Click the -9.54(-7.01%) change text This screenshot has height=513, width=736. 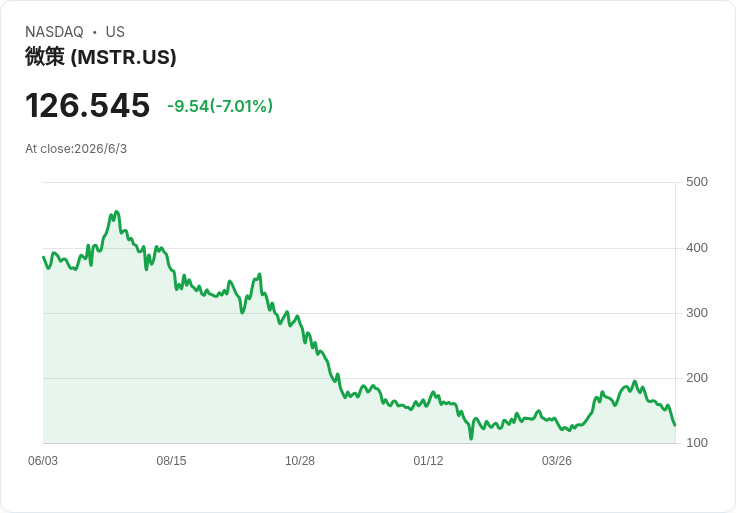coord(220,106)
